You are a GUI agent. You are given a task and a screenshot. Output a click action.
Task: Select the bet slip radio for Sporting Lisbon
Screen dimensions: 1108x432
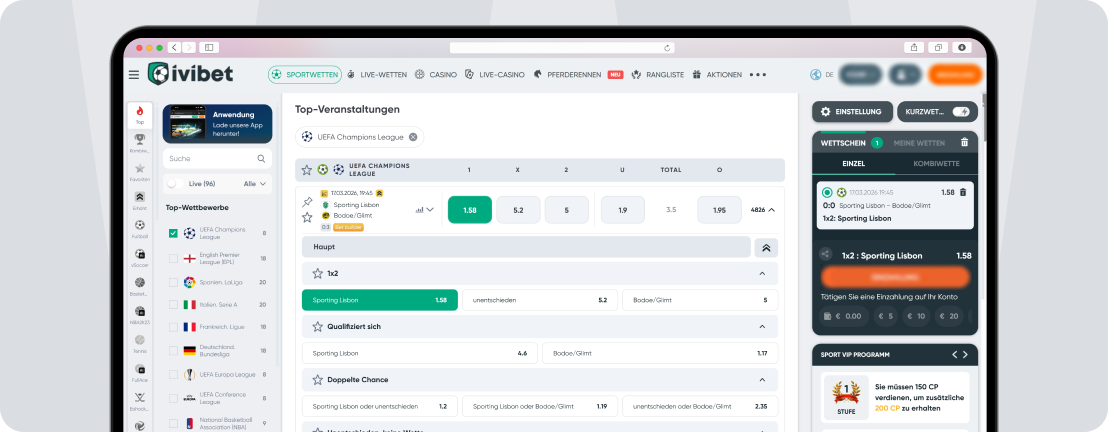pos(827,192)
